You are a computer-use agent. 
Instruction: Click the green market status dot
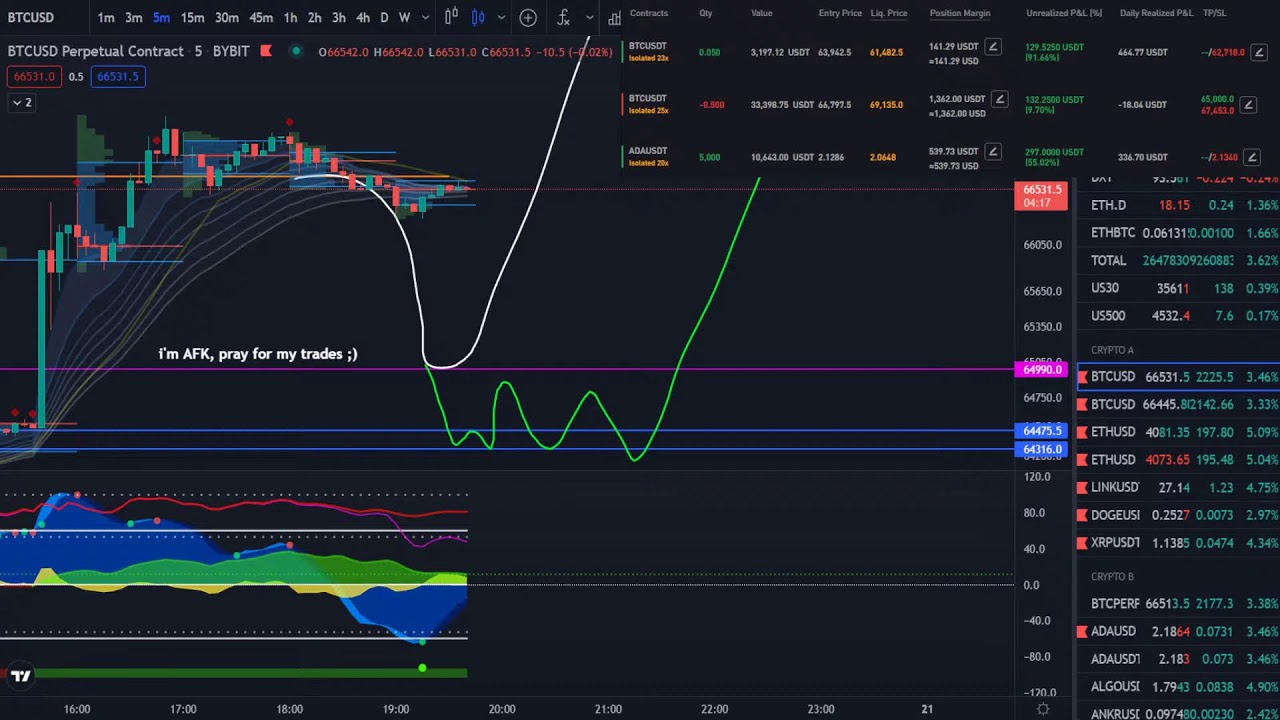click(x=296, y=51)
